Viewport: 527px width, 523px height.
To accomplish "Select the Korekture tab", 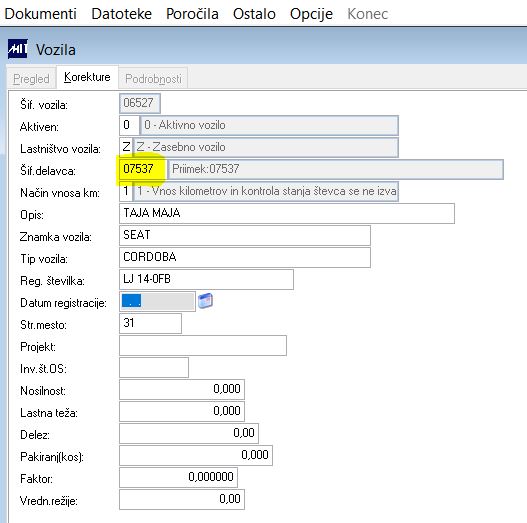I will tap(87, 77).
